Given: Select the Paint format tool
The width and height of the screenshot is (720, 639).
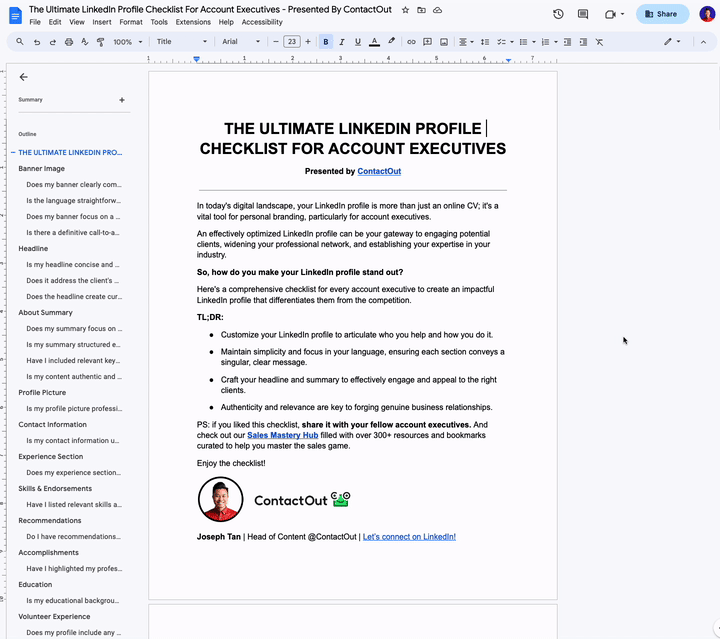Looking at the screenshot, I should [99, 42].
